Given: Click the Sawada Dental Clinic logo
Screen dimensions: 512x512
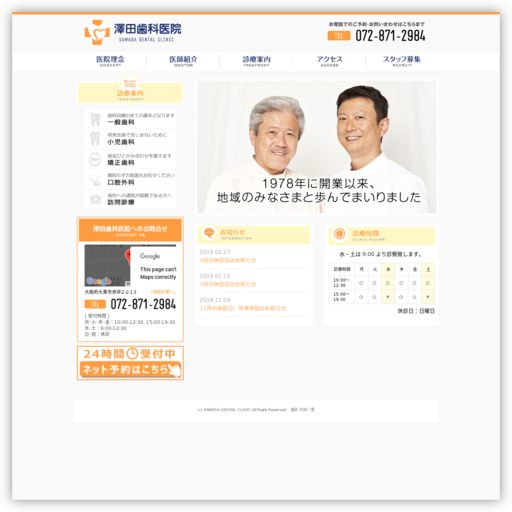Looking at the screenshot, I should pyautogui.click(x=133, y=32).
